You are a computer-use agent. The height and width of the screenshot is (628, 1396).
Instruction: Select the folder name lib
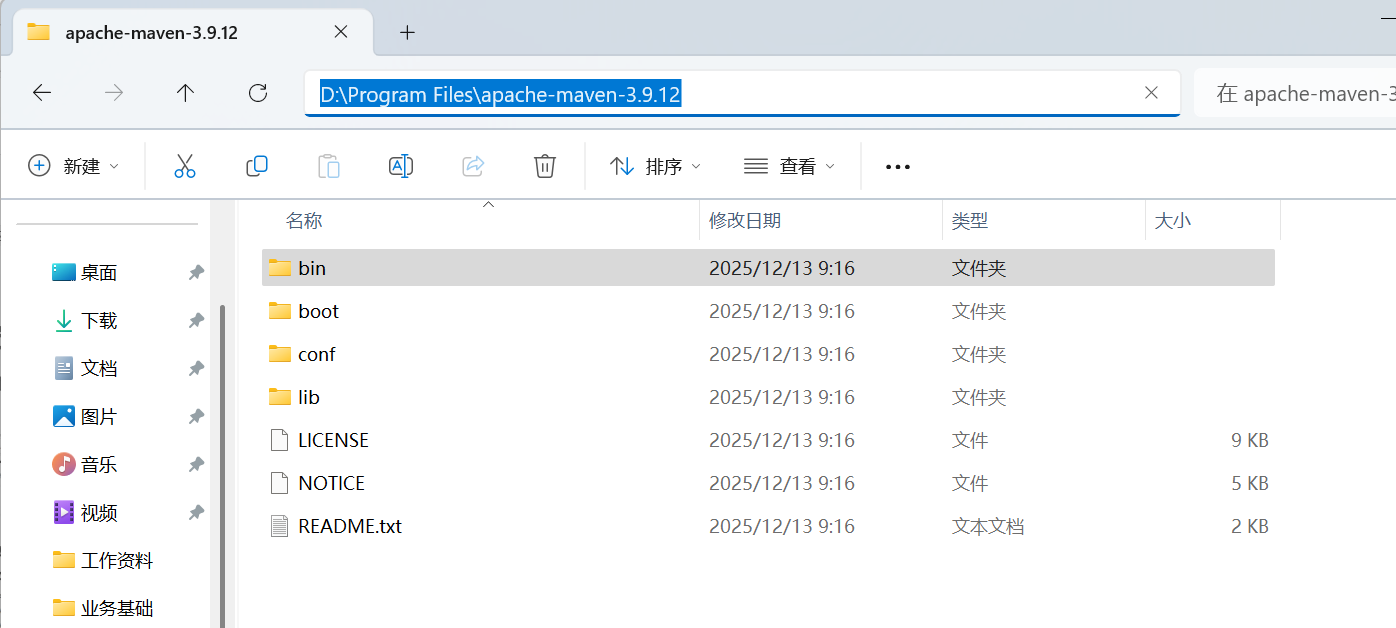click(x=309, y=397)
